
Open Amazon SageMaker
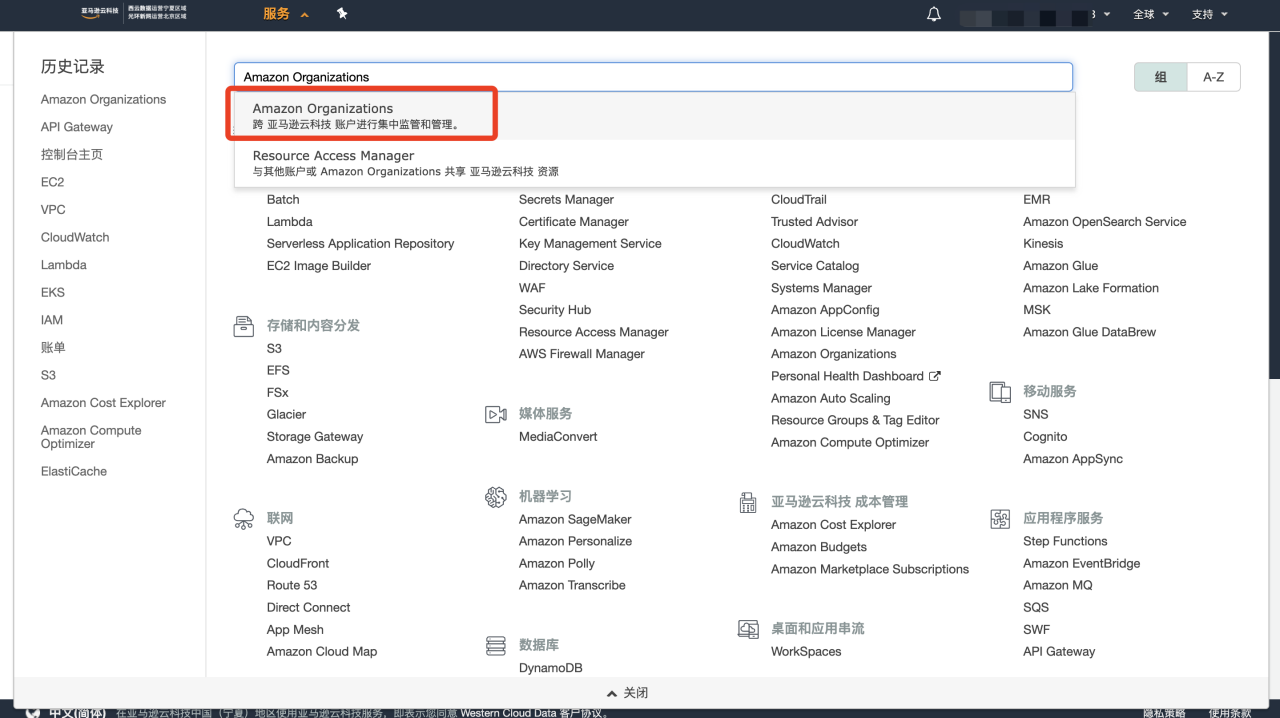[575, 520]
